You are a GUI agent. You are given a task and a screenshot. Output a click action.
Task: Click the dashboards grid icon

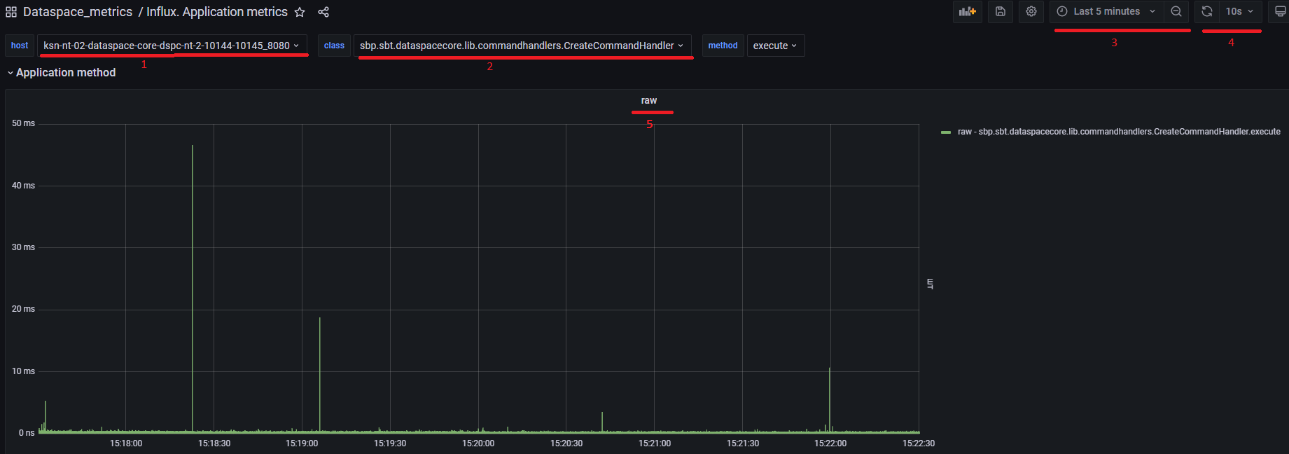tap(12, 12)
